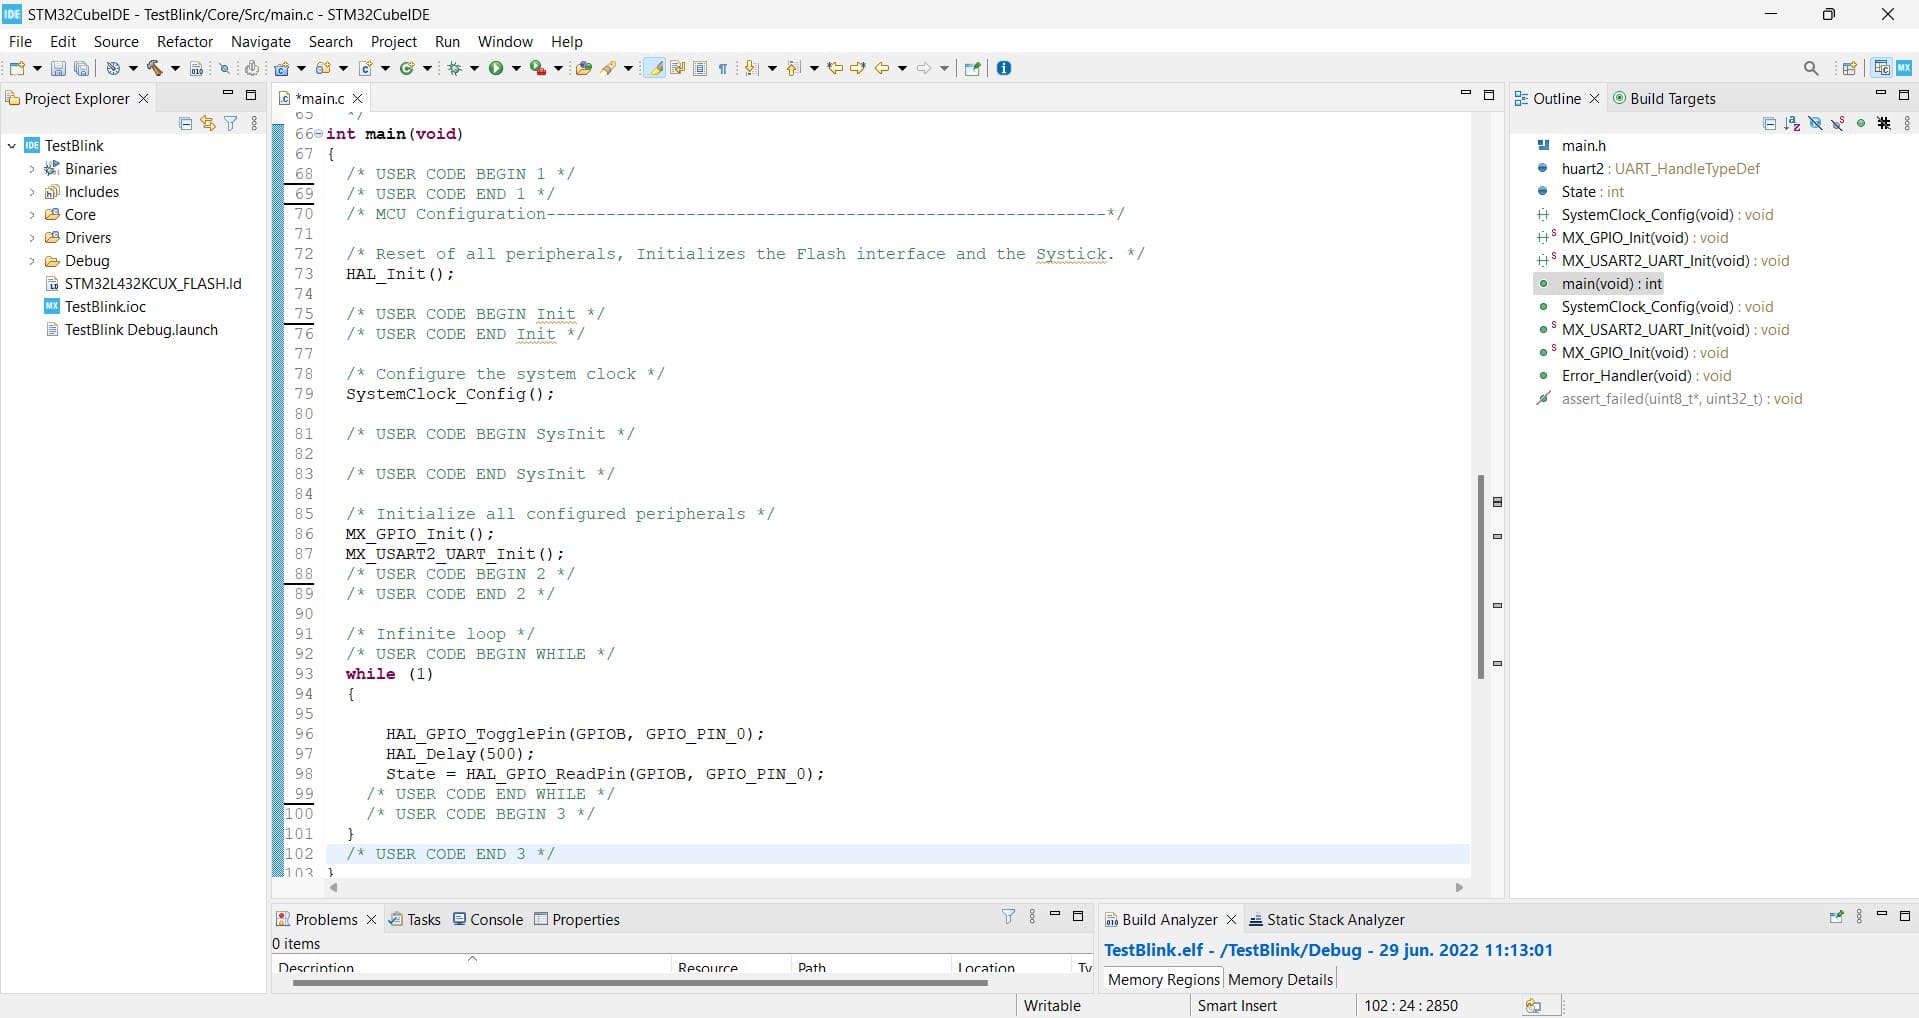Viewport: 1919px width, 1018px height.
Task: Switch to the Static Stack Analyzer tab
Action: [x=1327, y=919]
